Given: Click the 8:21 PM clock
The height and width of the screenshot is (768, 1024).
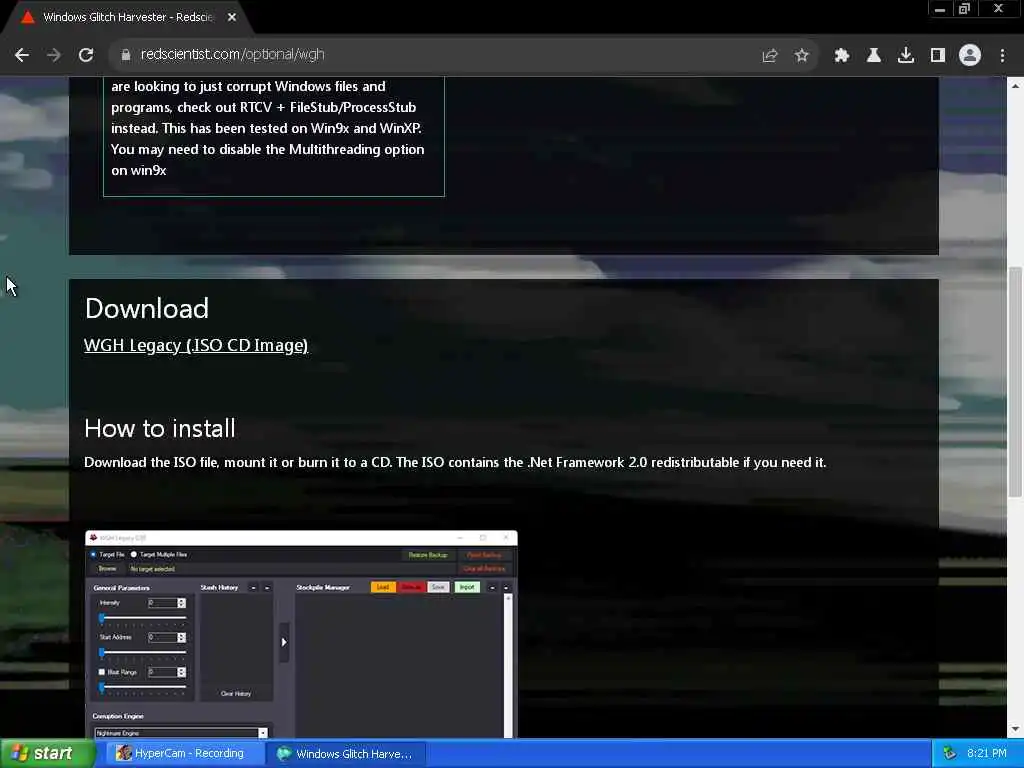Looking at the screenshot, I should click(987, 754).
